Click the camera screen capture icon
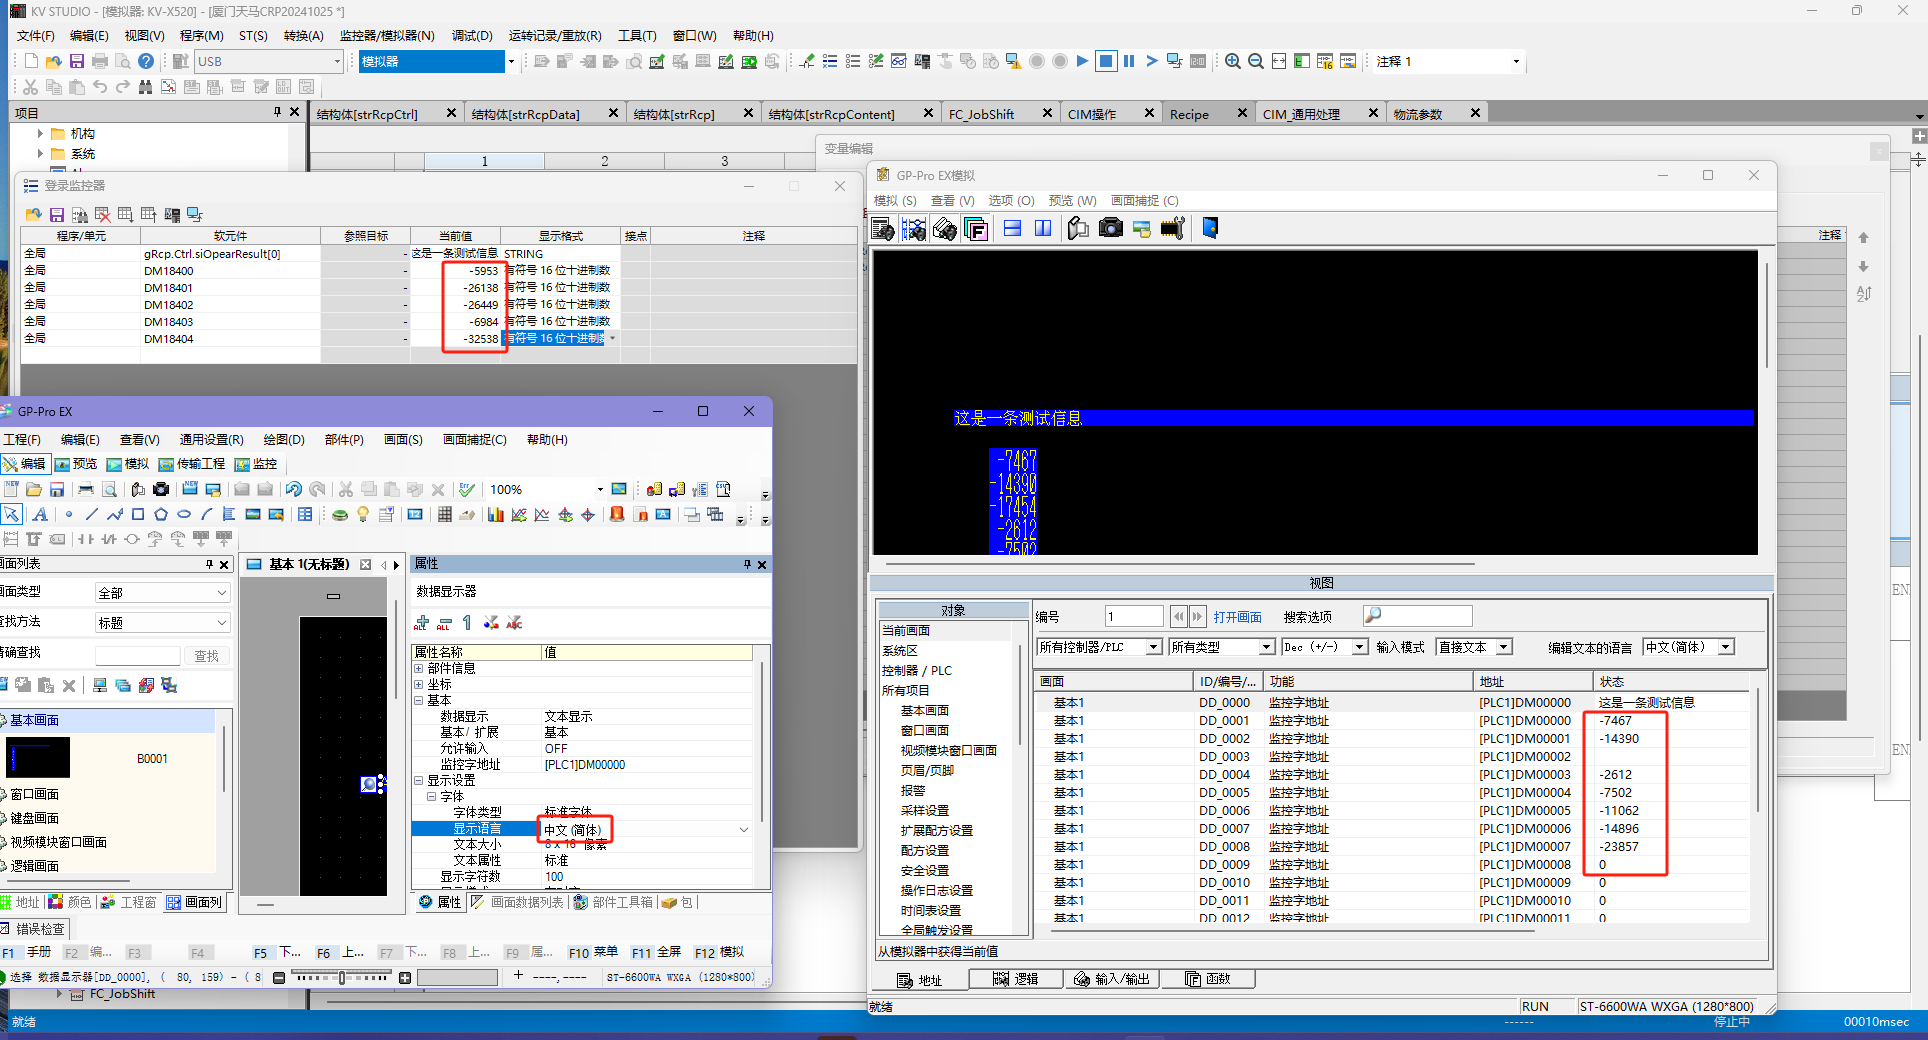Screen dimensions: 1928x1040 pos(1110,229)
